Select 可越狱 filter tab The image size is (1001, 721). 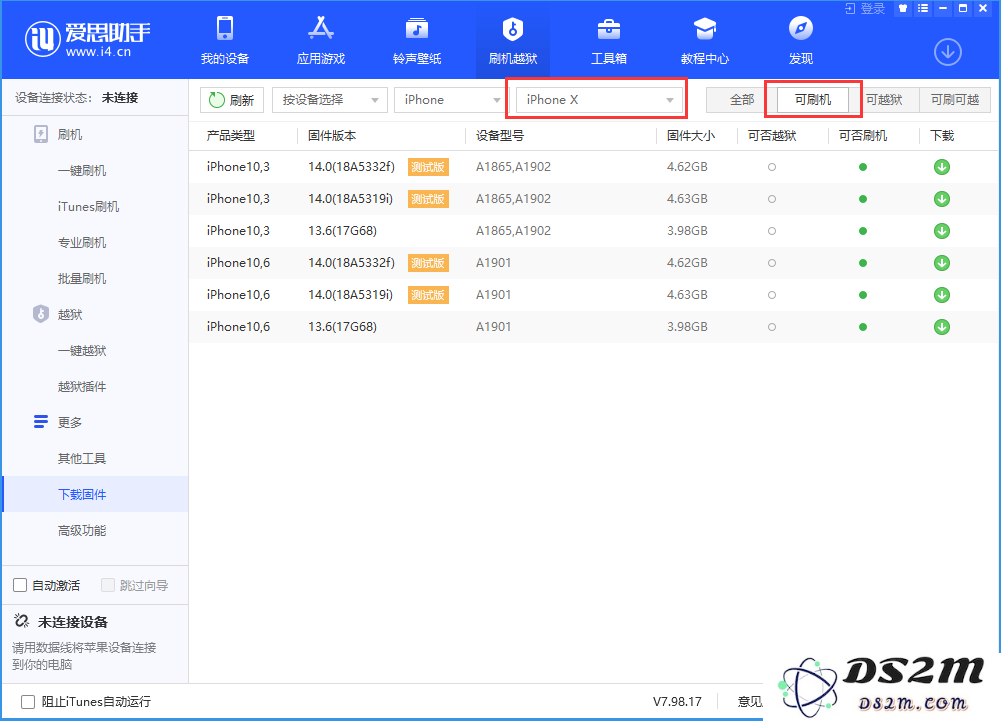click(884, 100)
